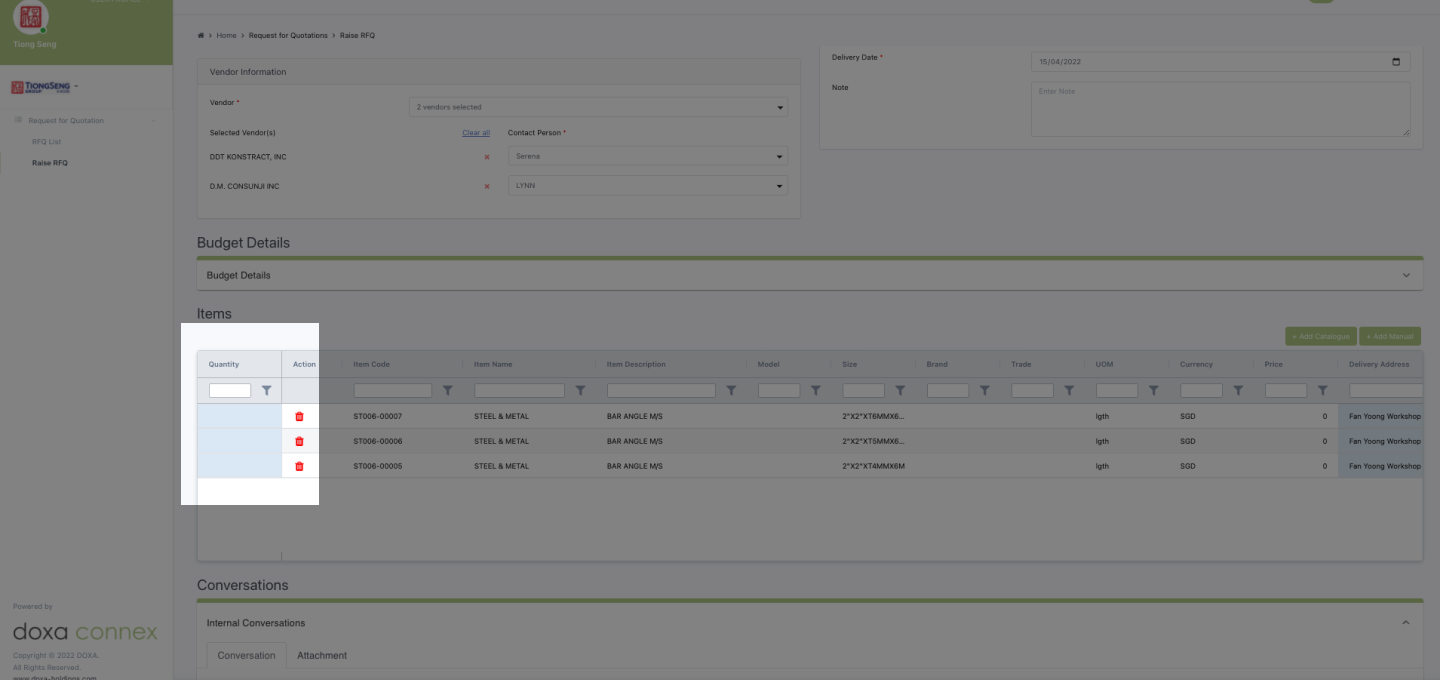Open the Currency column filter icon
Viewport: 1440px width, 680px height.
click(1238, 391)
